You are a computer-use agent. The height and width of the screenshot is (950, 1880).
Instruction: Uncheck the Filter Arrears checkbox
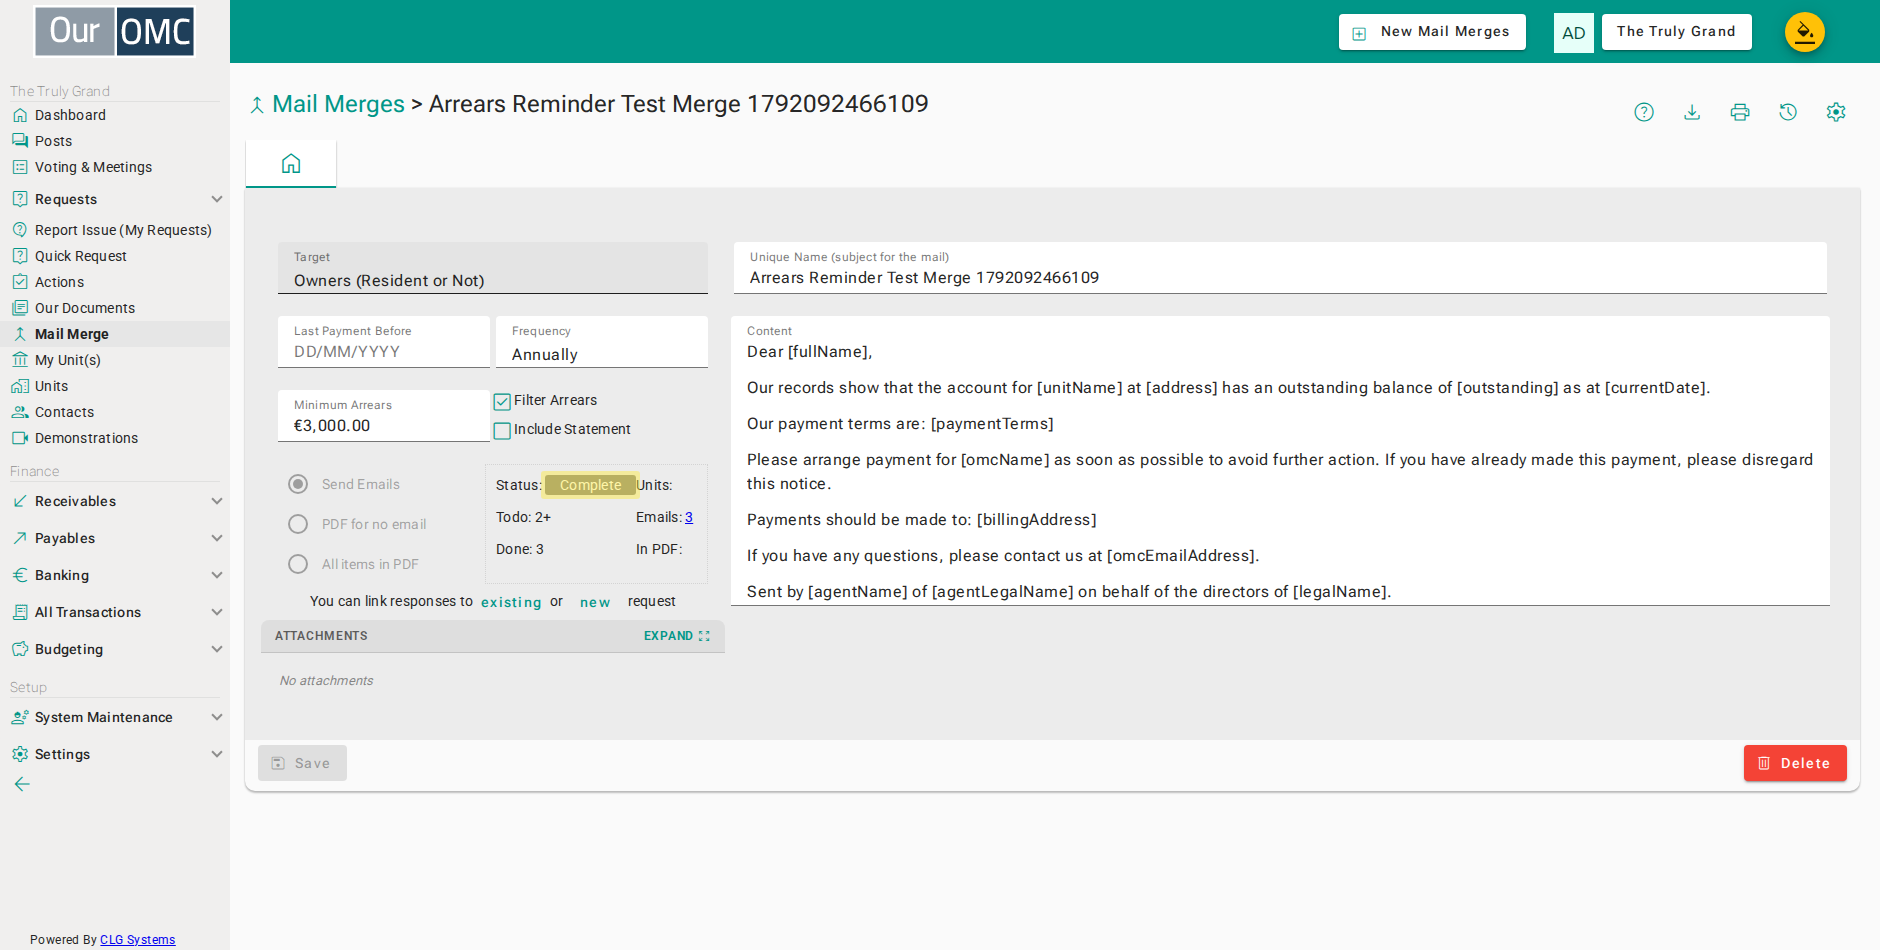[502, 402]
